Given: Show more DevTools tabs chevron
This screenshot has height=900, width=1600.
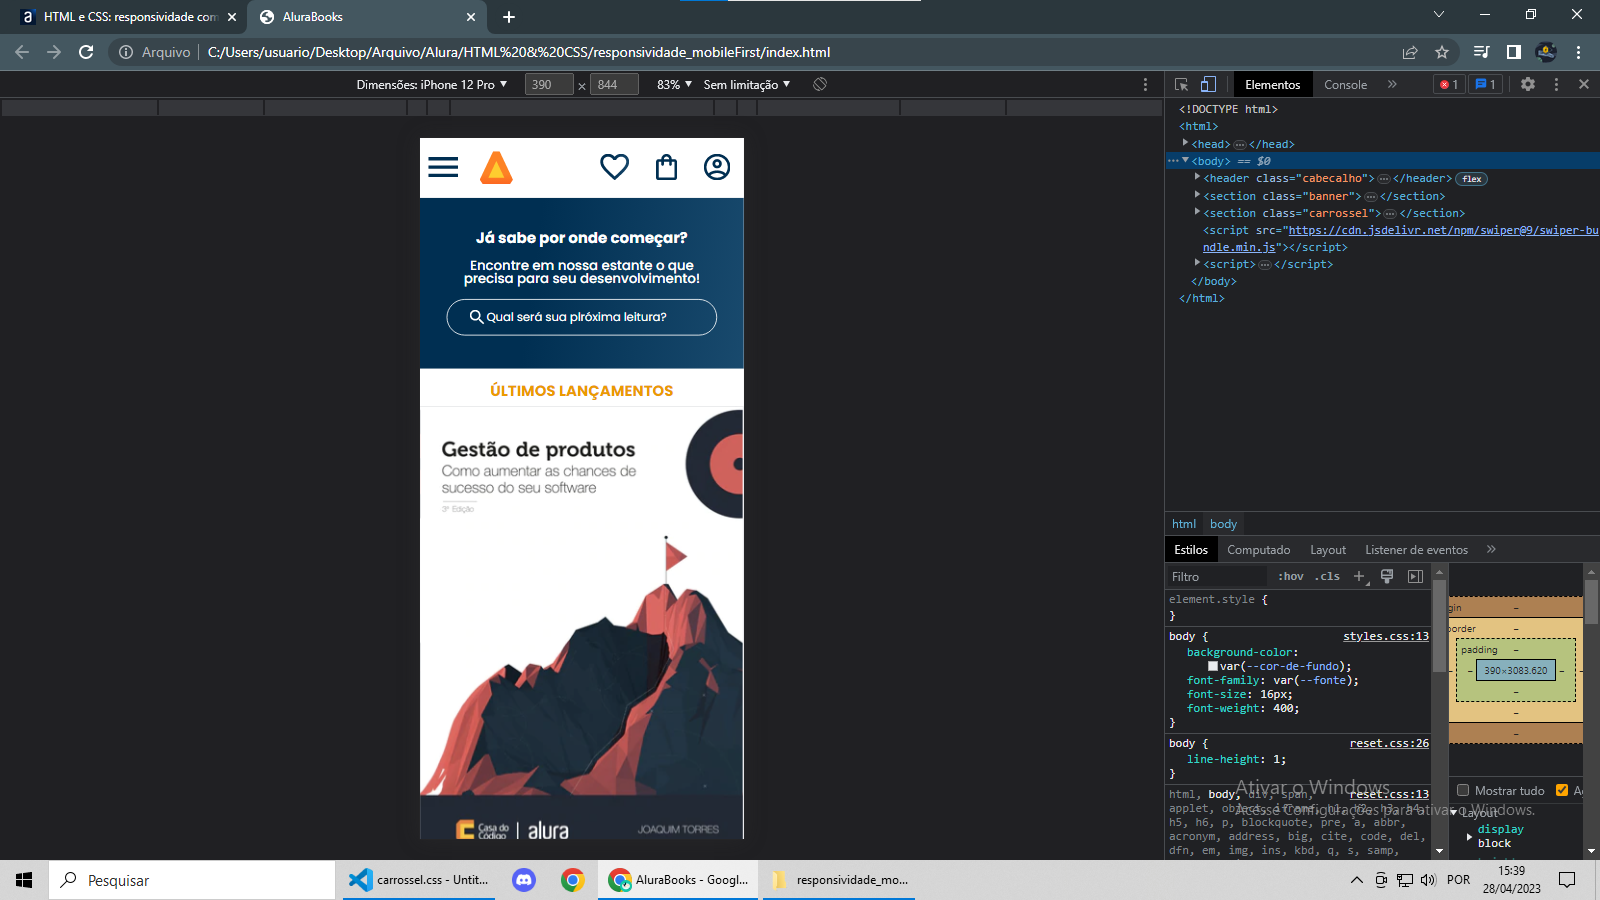Looking at the screenshot, I should (x=1392, y=85).
